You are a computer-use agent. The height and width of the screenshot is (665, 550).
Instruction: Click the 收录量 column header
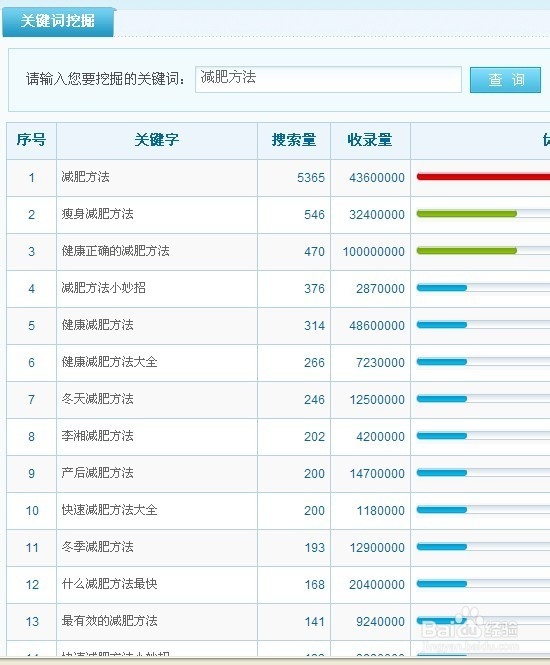tap(370, 140)
